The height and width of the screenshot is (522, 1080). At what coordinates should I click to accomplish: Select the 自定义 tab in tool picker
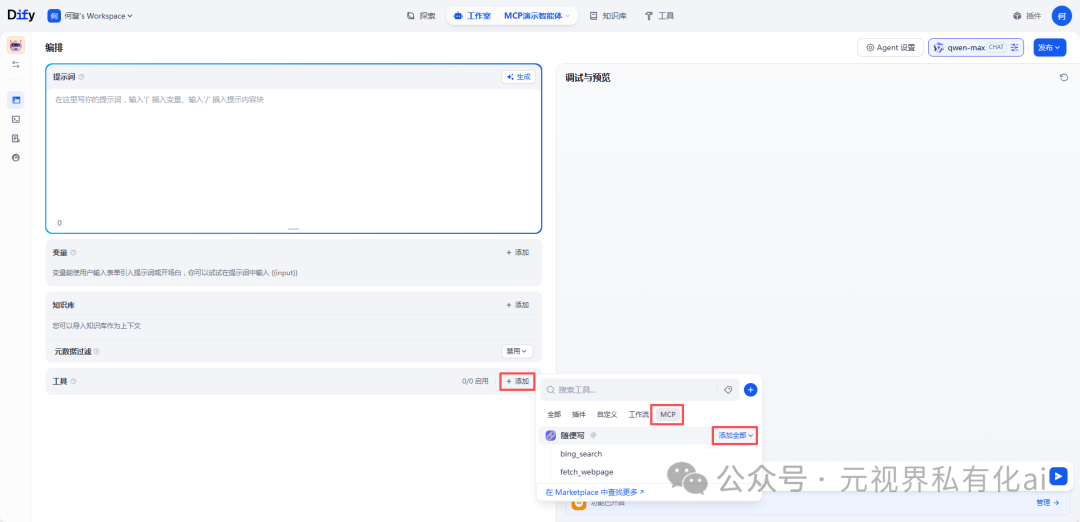pyautogui.click(x=607, y=415)
